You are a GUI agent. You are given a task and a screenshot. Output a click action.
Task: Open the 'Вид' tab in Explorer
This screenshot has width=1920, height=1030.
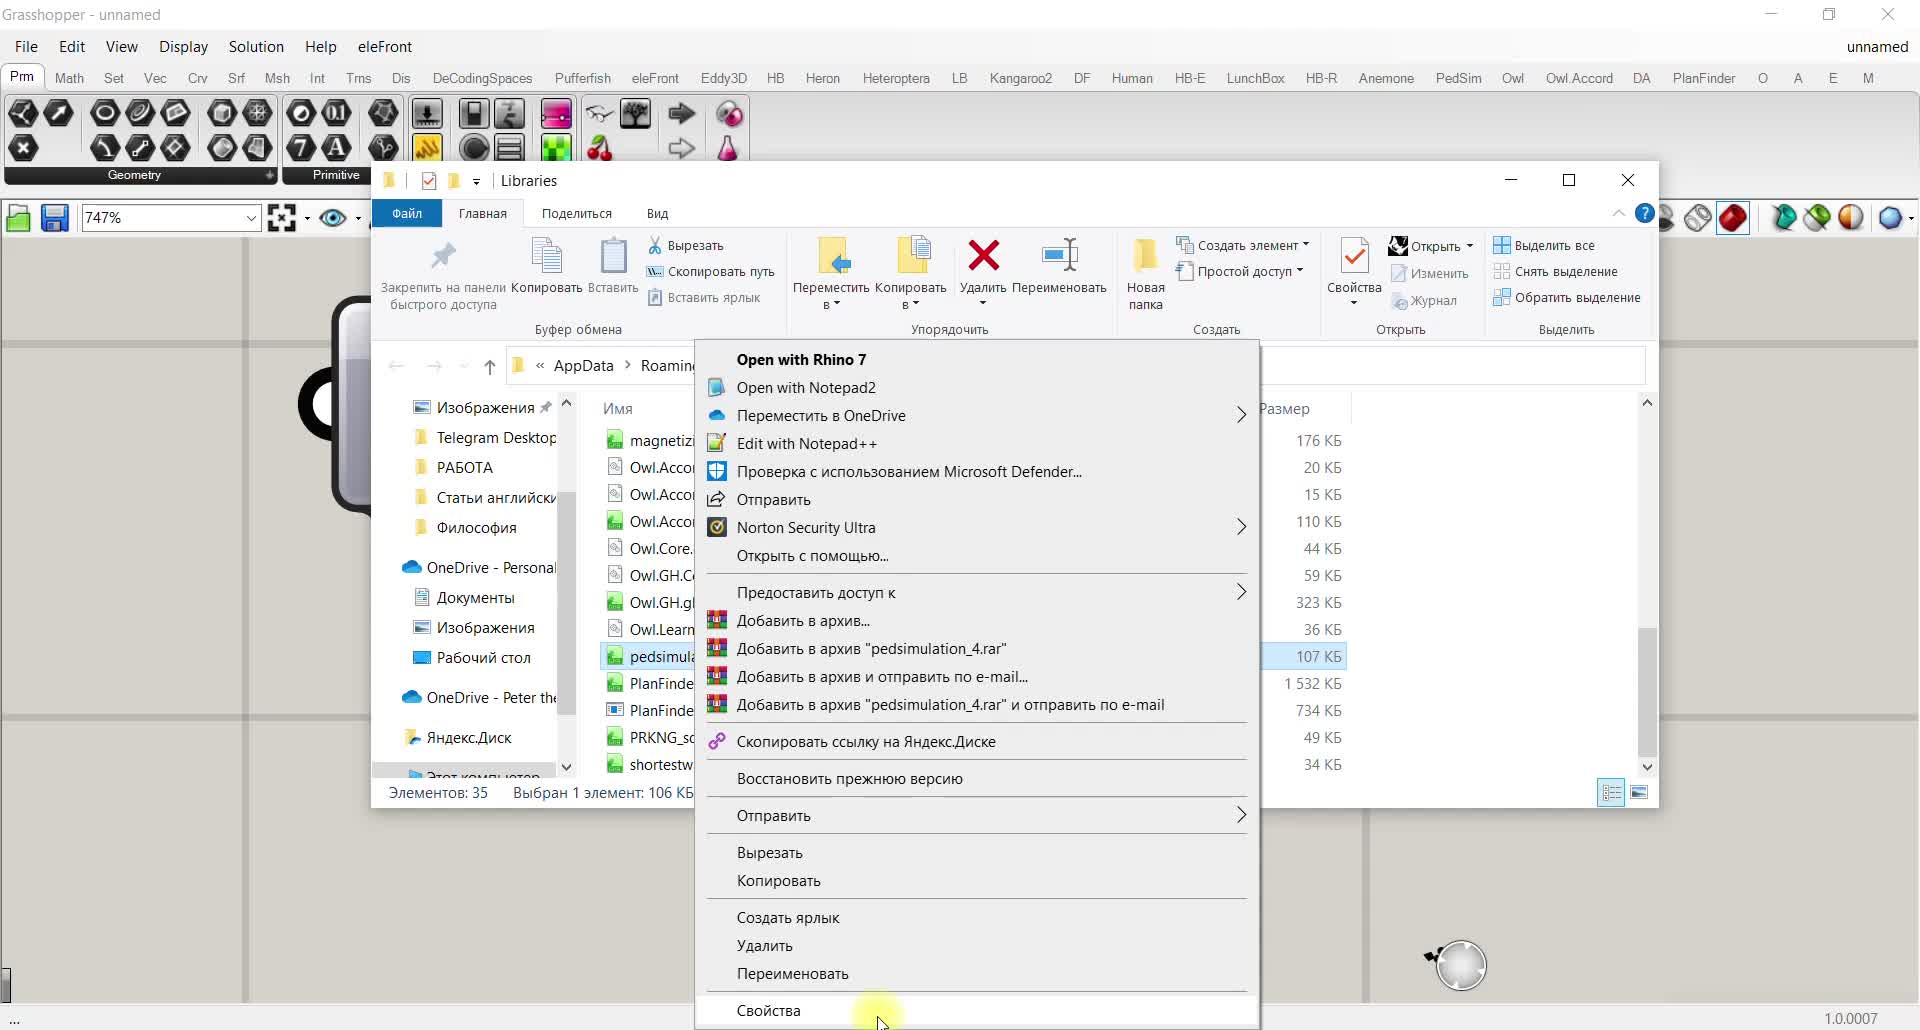657,213
